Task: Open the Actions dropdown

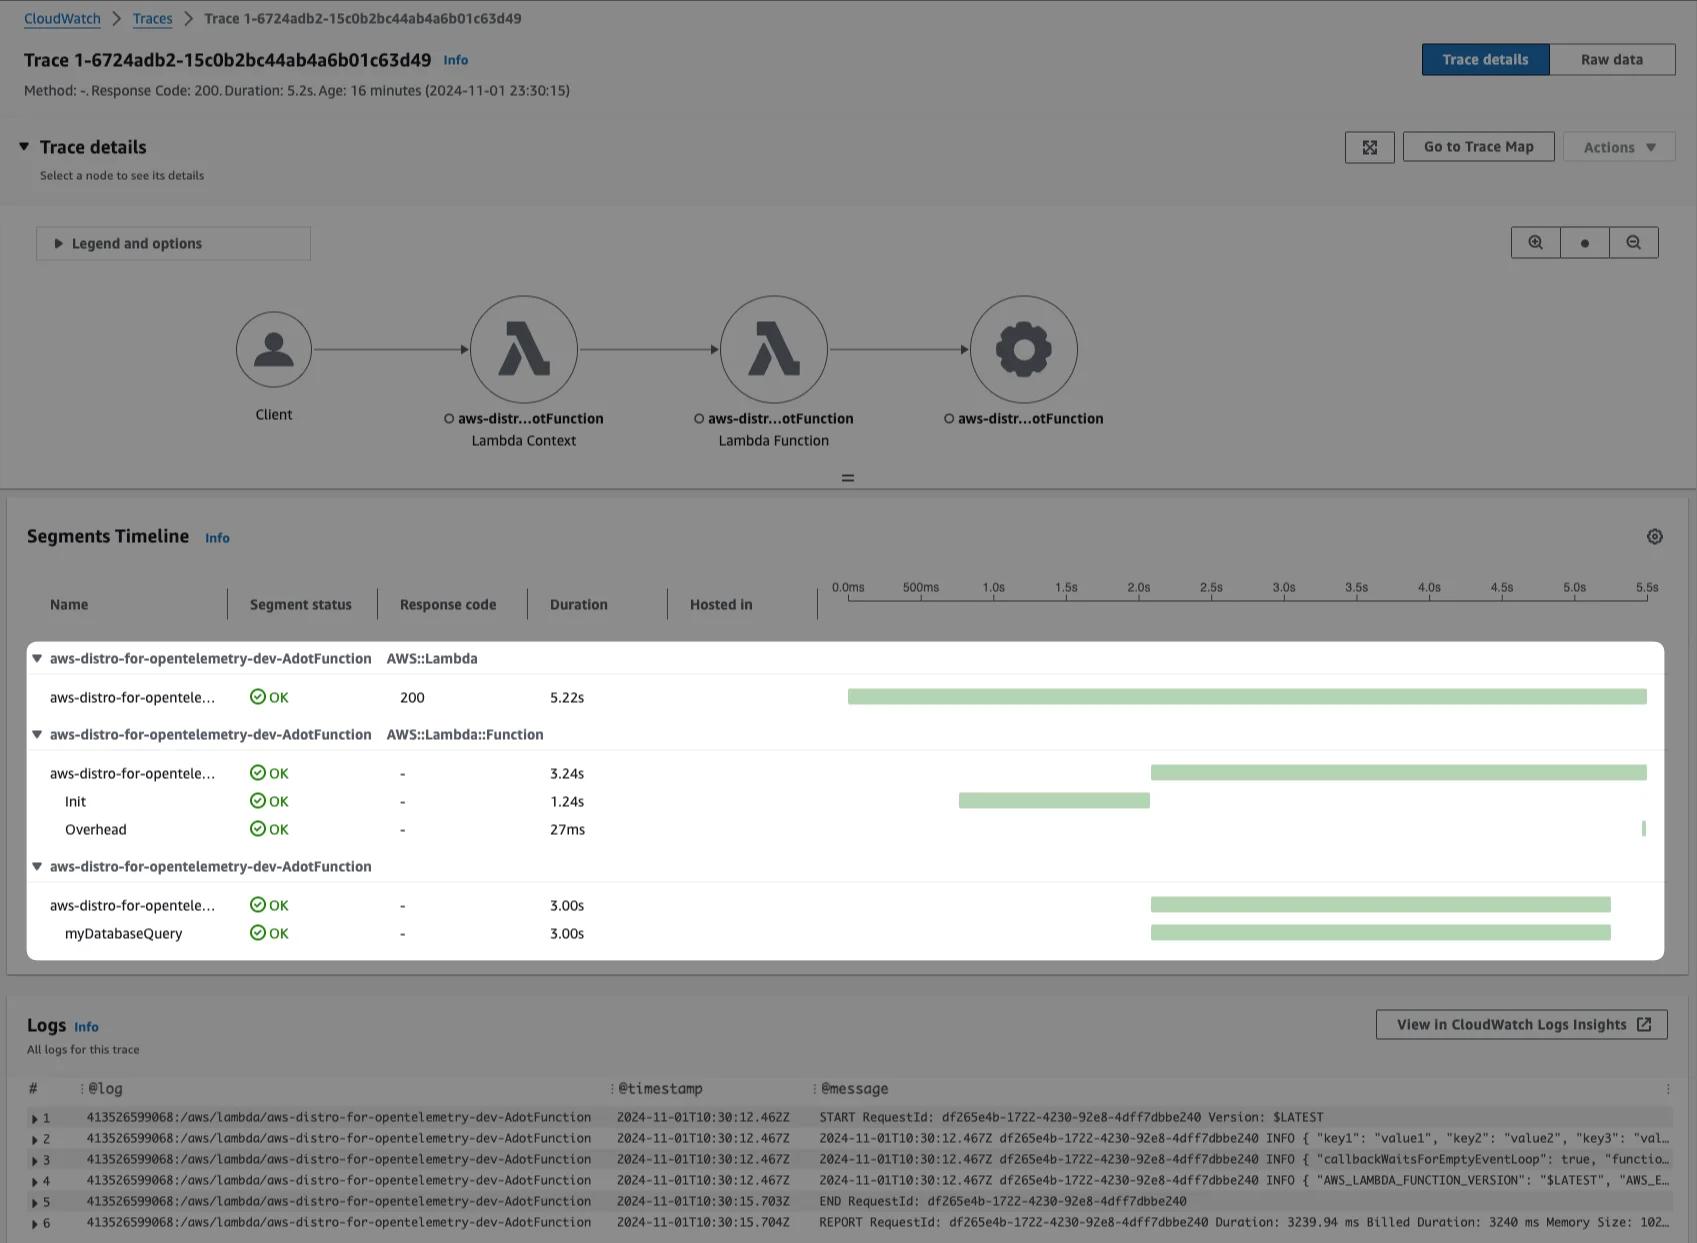Action: pos(1618,147)
